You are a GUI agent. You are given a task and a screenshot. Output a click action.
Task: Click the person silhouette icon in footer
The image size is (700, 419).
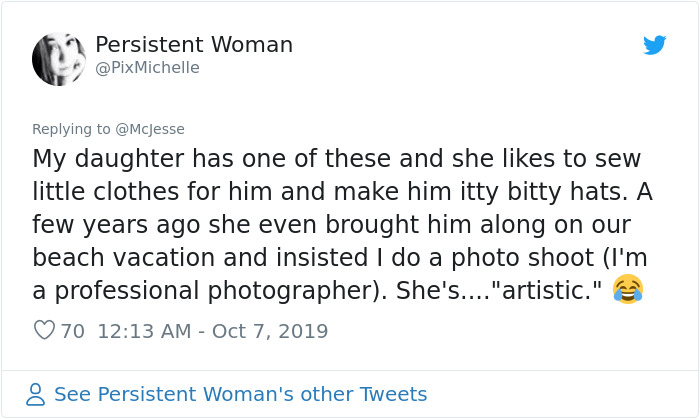pos(36,394)
